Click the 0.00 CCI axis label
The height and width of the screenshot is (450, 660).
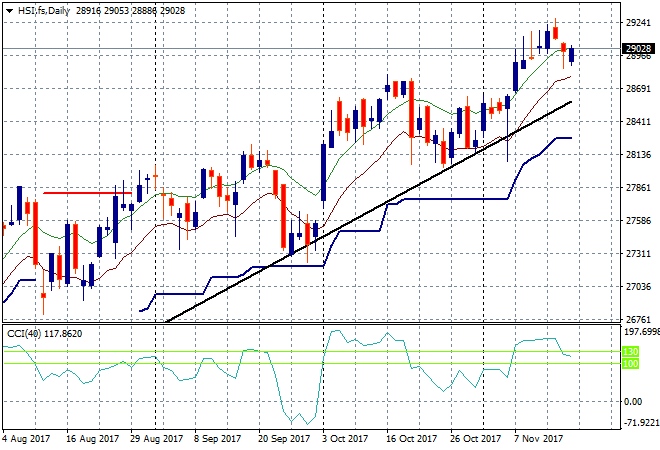(x=633, y=402)
